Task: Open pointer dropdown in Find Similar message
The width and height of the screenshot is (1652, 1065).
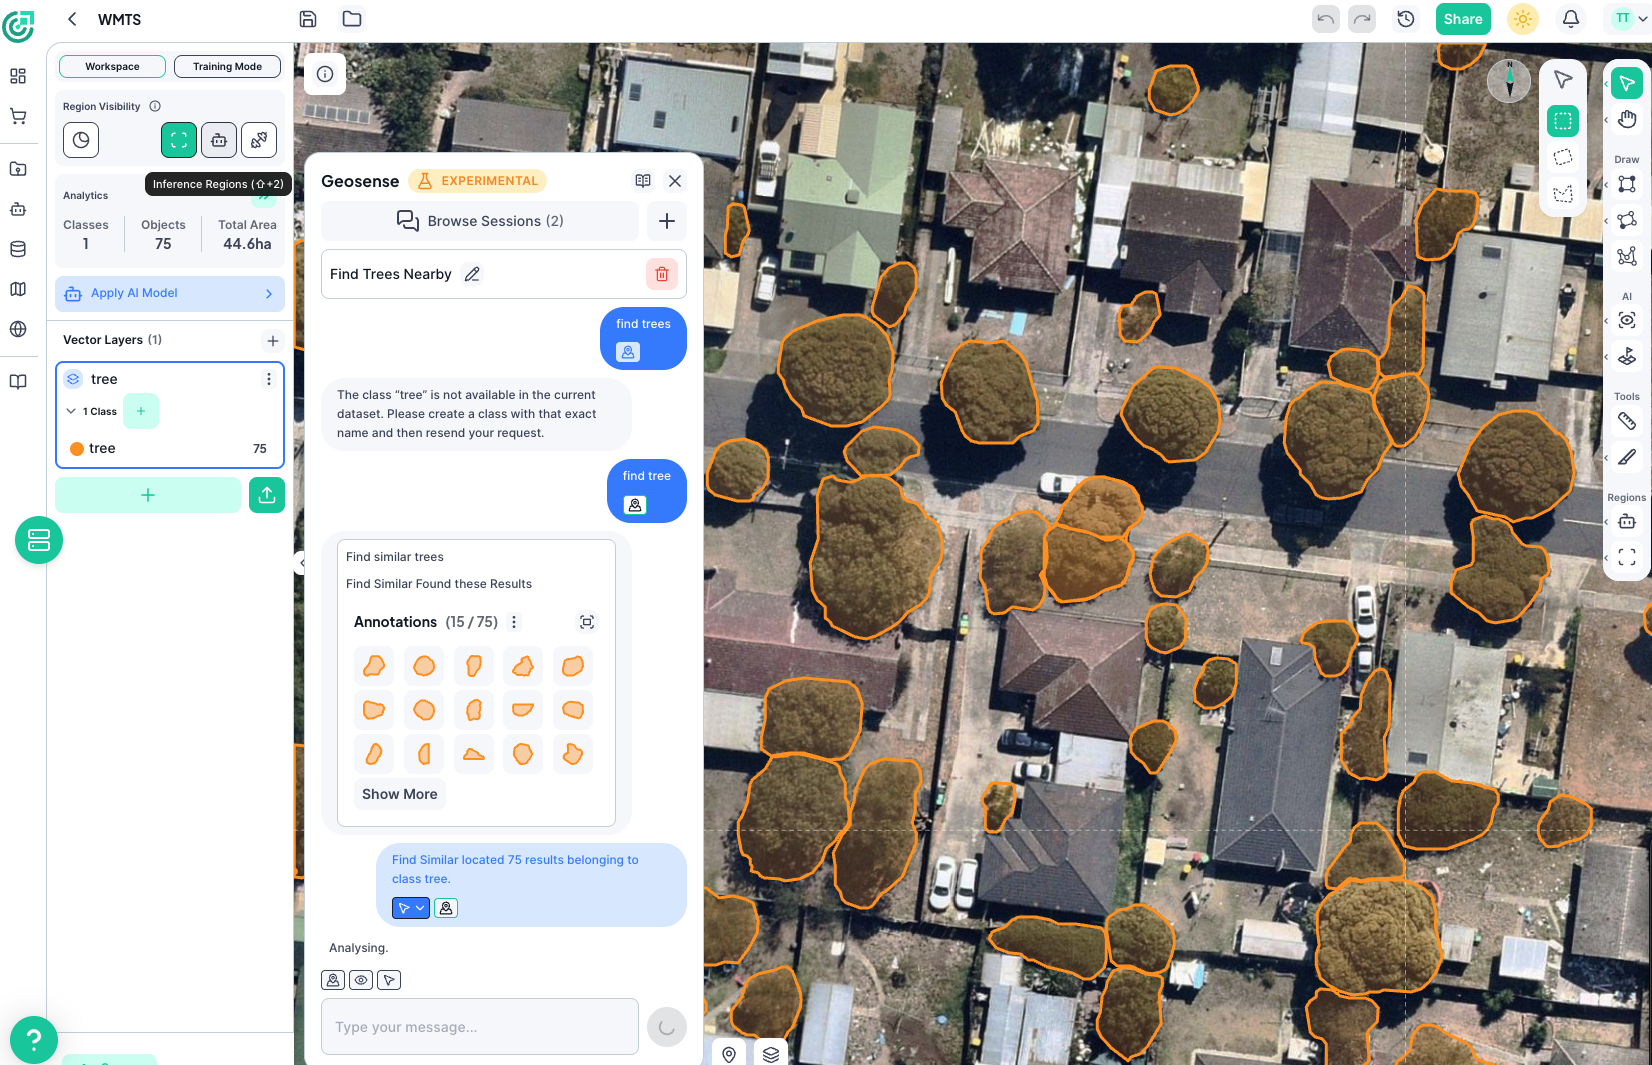Action: click(411, 908)
